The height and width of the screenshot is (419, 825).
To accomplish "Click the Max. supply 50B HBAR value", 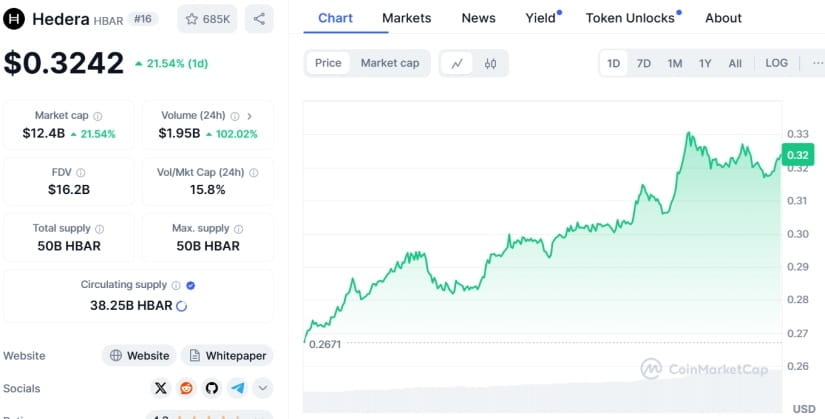I will point(208,246).
